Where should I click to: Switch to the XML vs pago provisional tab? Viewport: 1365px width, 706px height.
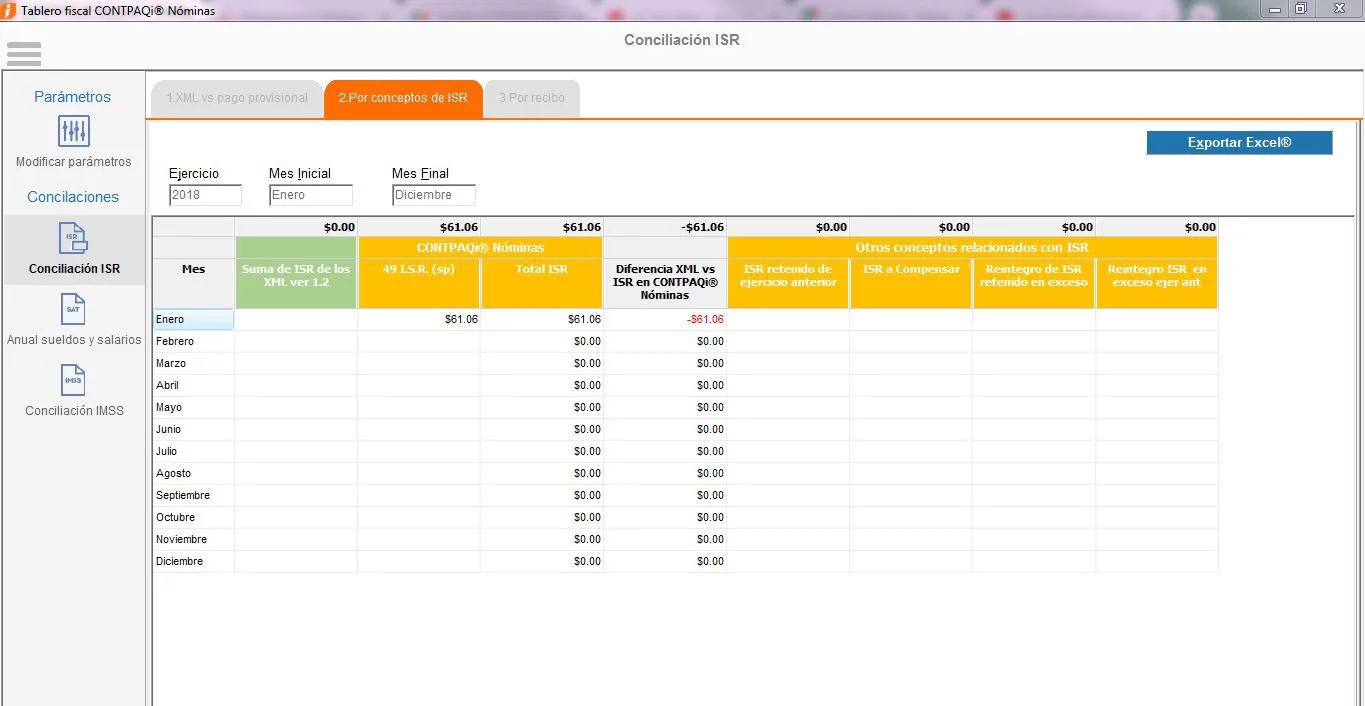click(x=237, y=98)
